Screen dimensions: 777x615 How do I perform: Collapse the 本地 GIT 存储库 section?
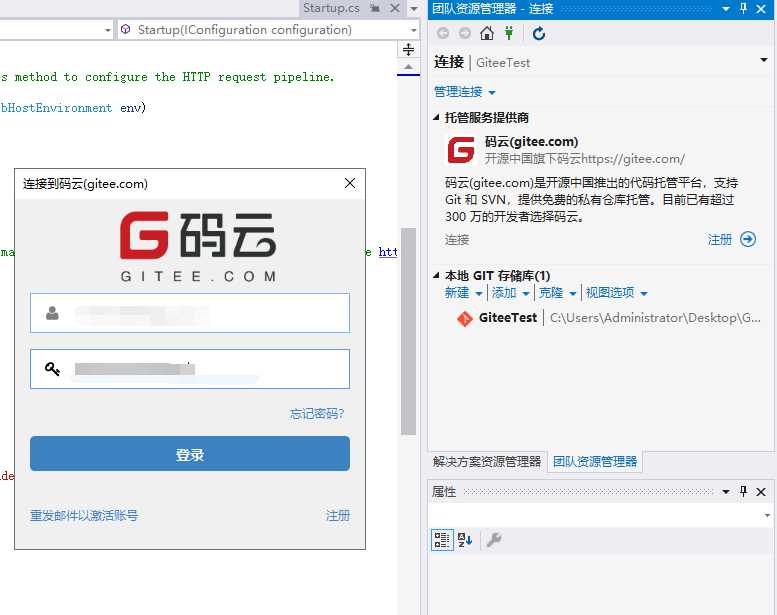(436, 275)
